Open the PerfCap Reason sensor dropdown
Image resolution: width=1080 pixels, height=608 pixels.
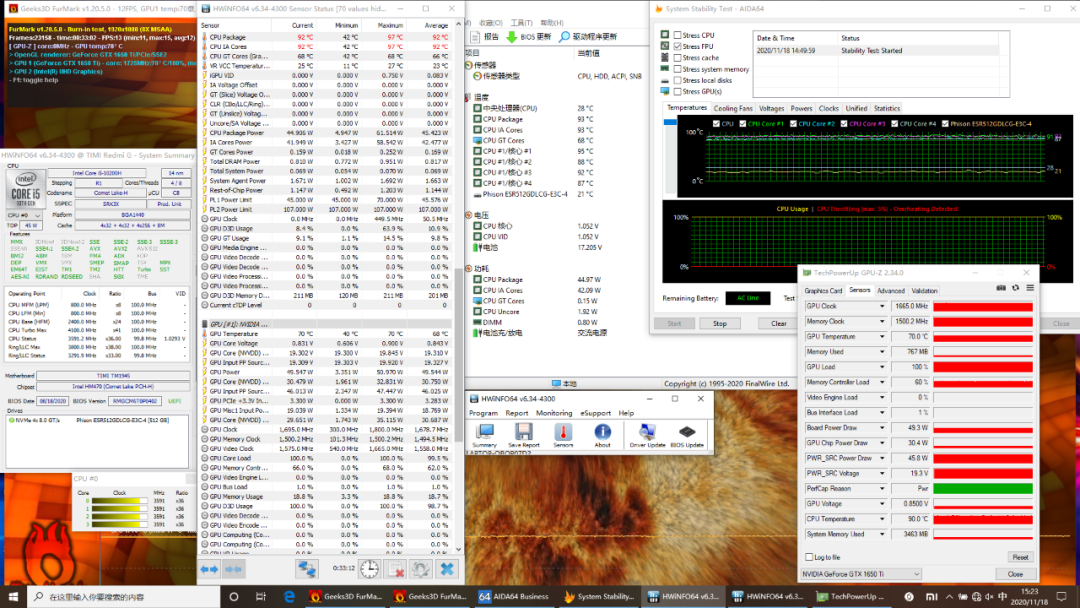point(882,488)
